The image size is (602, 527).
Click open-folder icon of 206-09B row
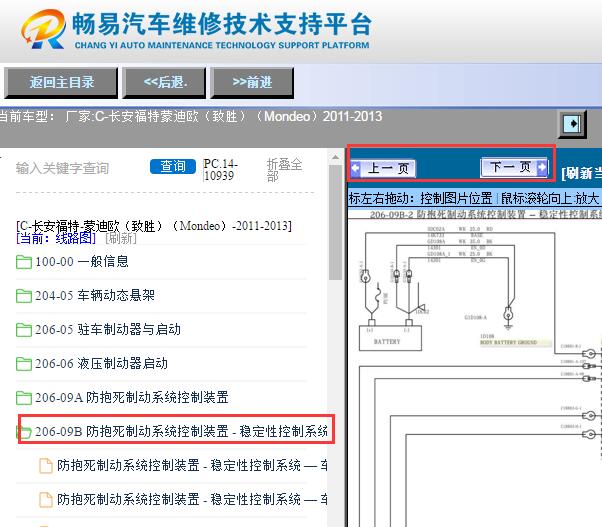24,432
